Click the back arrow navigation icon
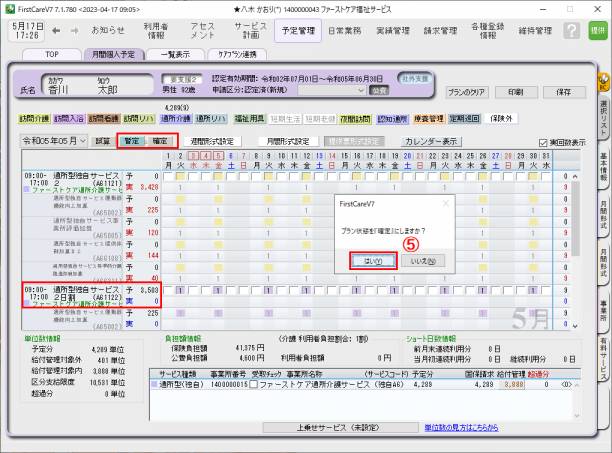Screen dimensions: 612x453 (55, 30)
